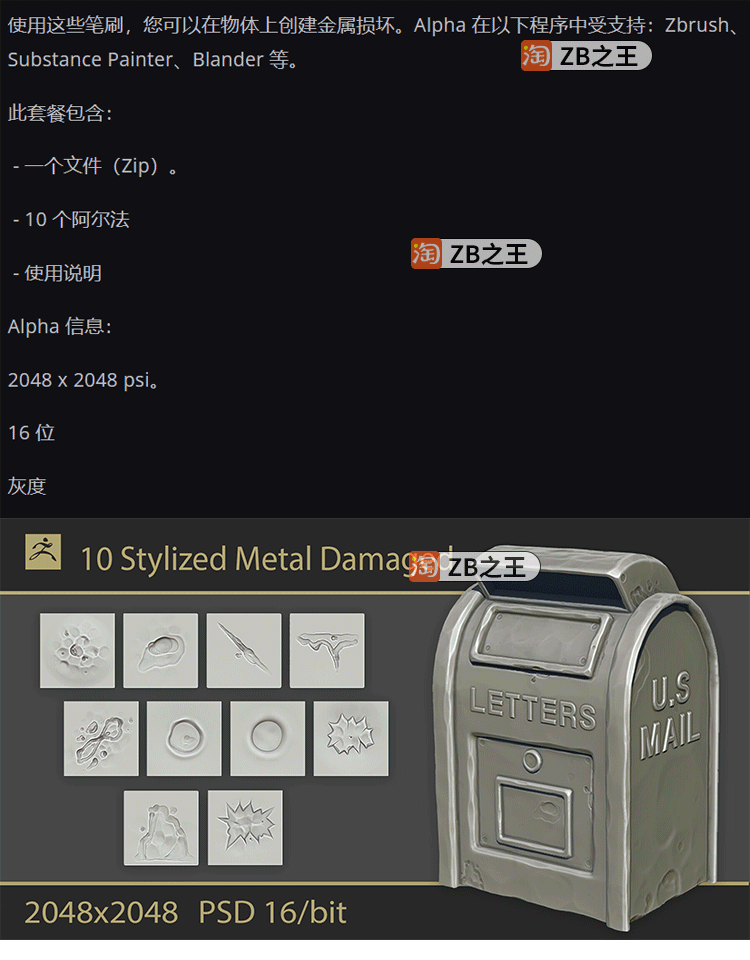Click the 2048x2048 PSD 16/bit footer text
The width and height of the screenshot is (750, 960).
coord(185,912)
